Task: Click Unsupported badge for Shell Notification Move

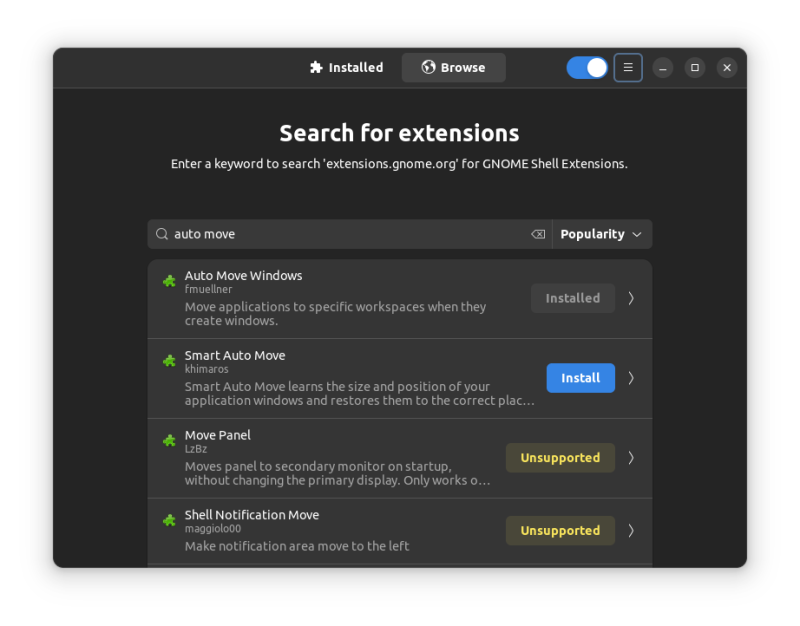Action: tap(560, 531)
